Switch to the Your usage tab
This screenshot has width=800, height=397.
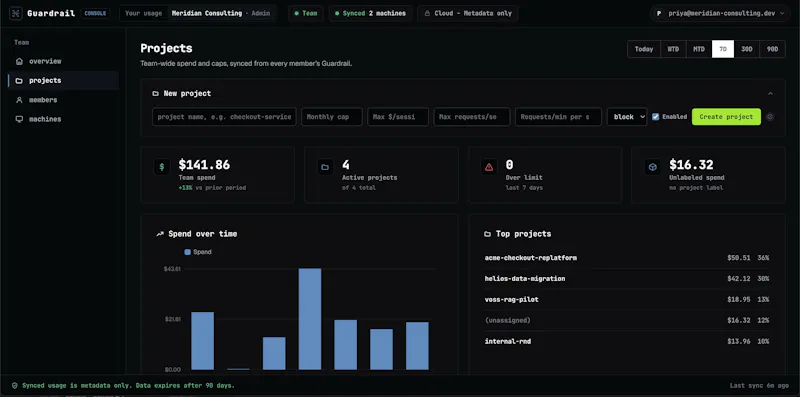point(143,14)
